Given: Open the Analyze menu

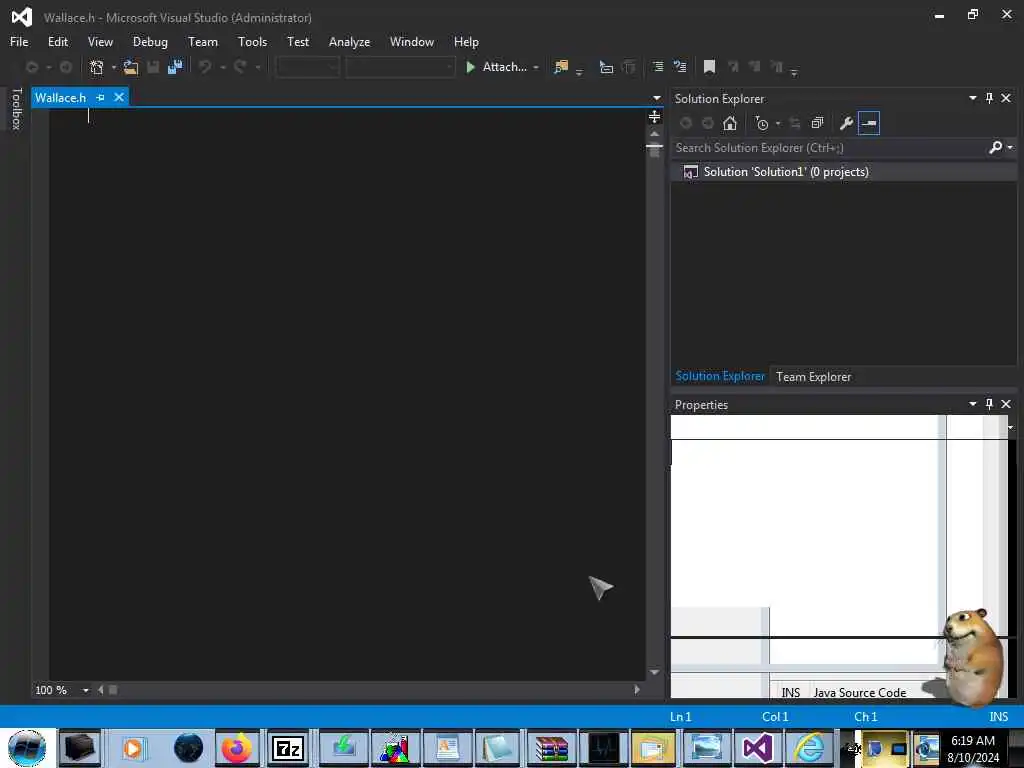Looking at the screenshot, I should click(349, 42).
